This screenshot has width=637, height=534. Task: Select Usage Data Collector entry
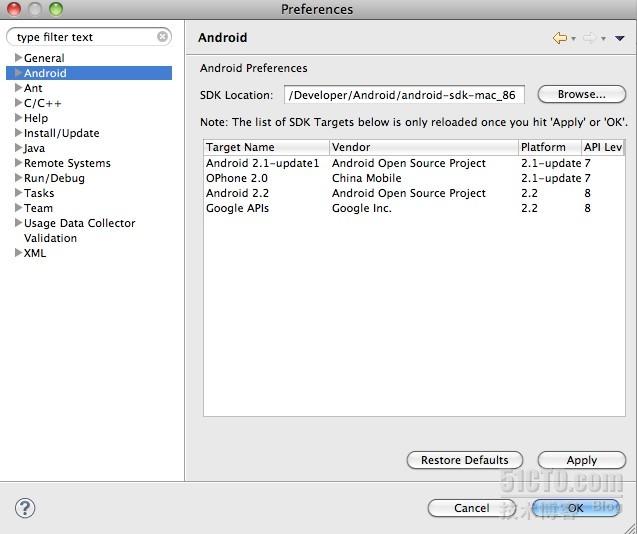tap(79, 224)
